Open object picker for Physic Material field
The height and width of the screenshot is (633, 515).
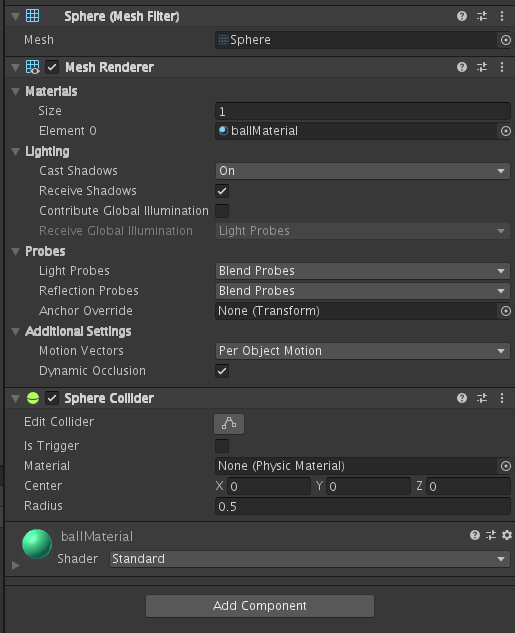coord(505,466)
